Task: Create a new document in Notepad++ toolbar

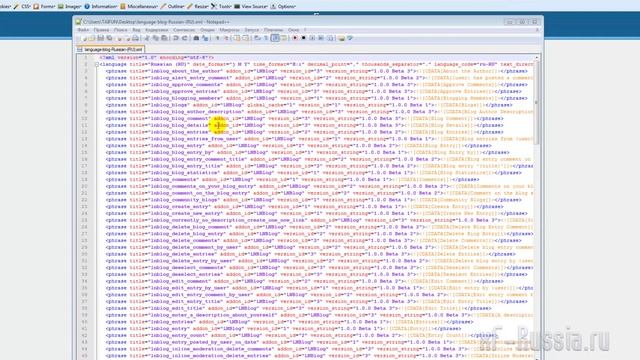Action: [x=85, y=38]
